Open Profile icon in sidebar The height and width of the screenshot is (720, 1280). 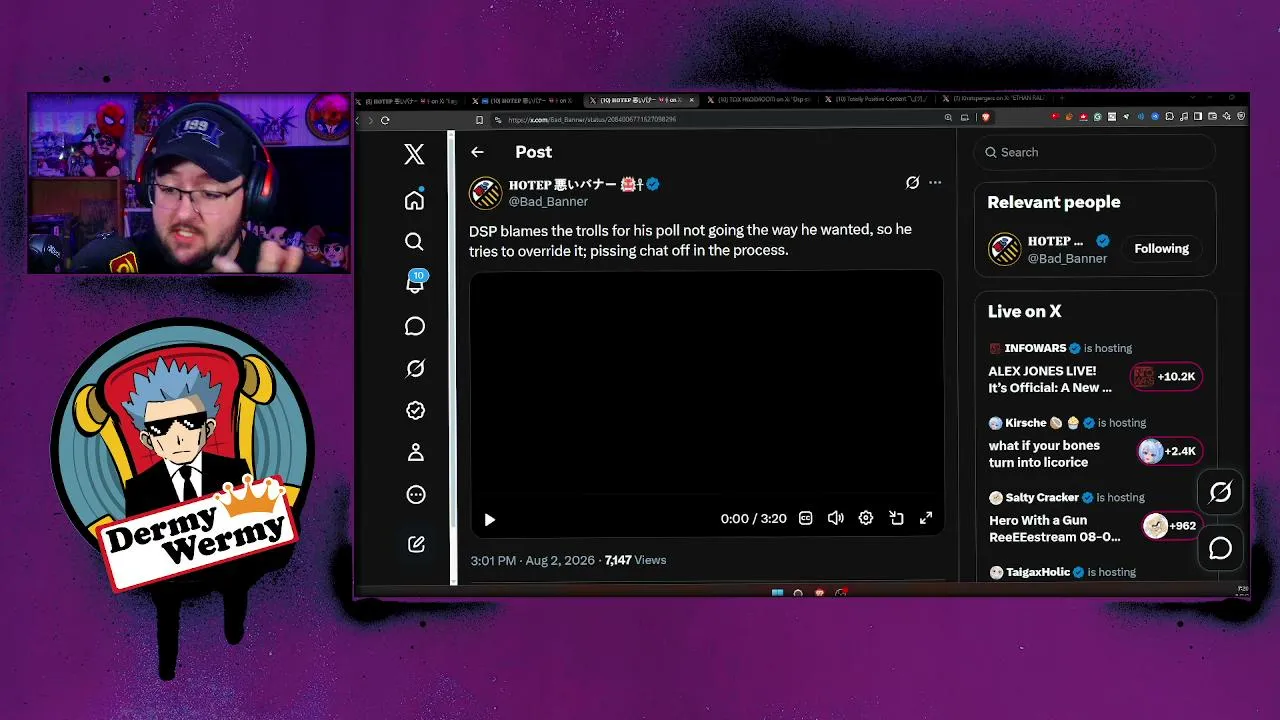(x=415, y=452)
